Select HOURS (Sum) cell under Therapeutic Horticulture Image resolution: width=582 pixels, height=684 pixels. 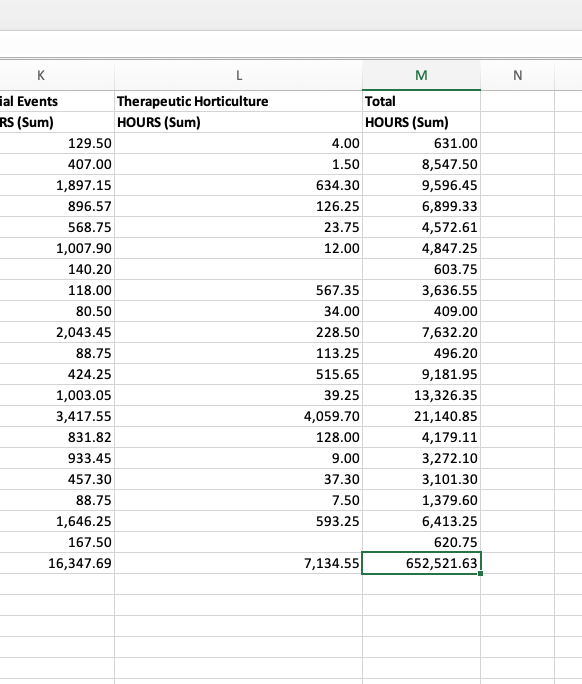click(239, 122)
